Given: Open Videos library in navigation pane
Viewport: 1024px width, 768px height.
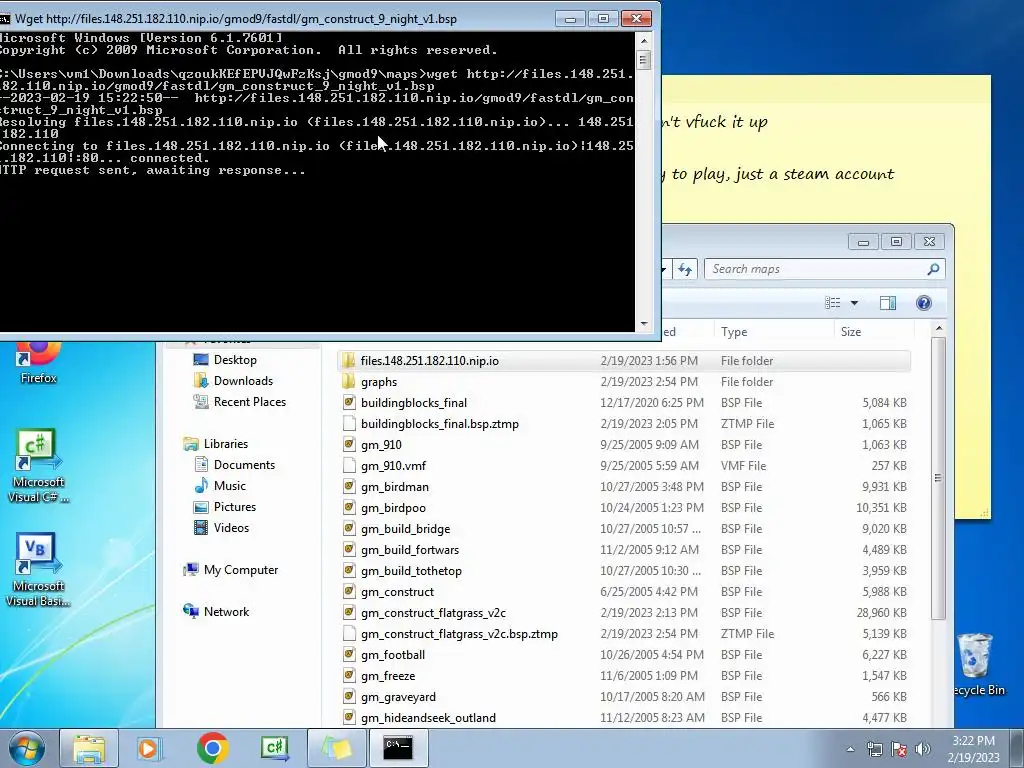Looking at the screenshot, I should (x=221, y=528).
